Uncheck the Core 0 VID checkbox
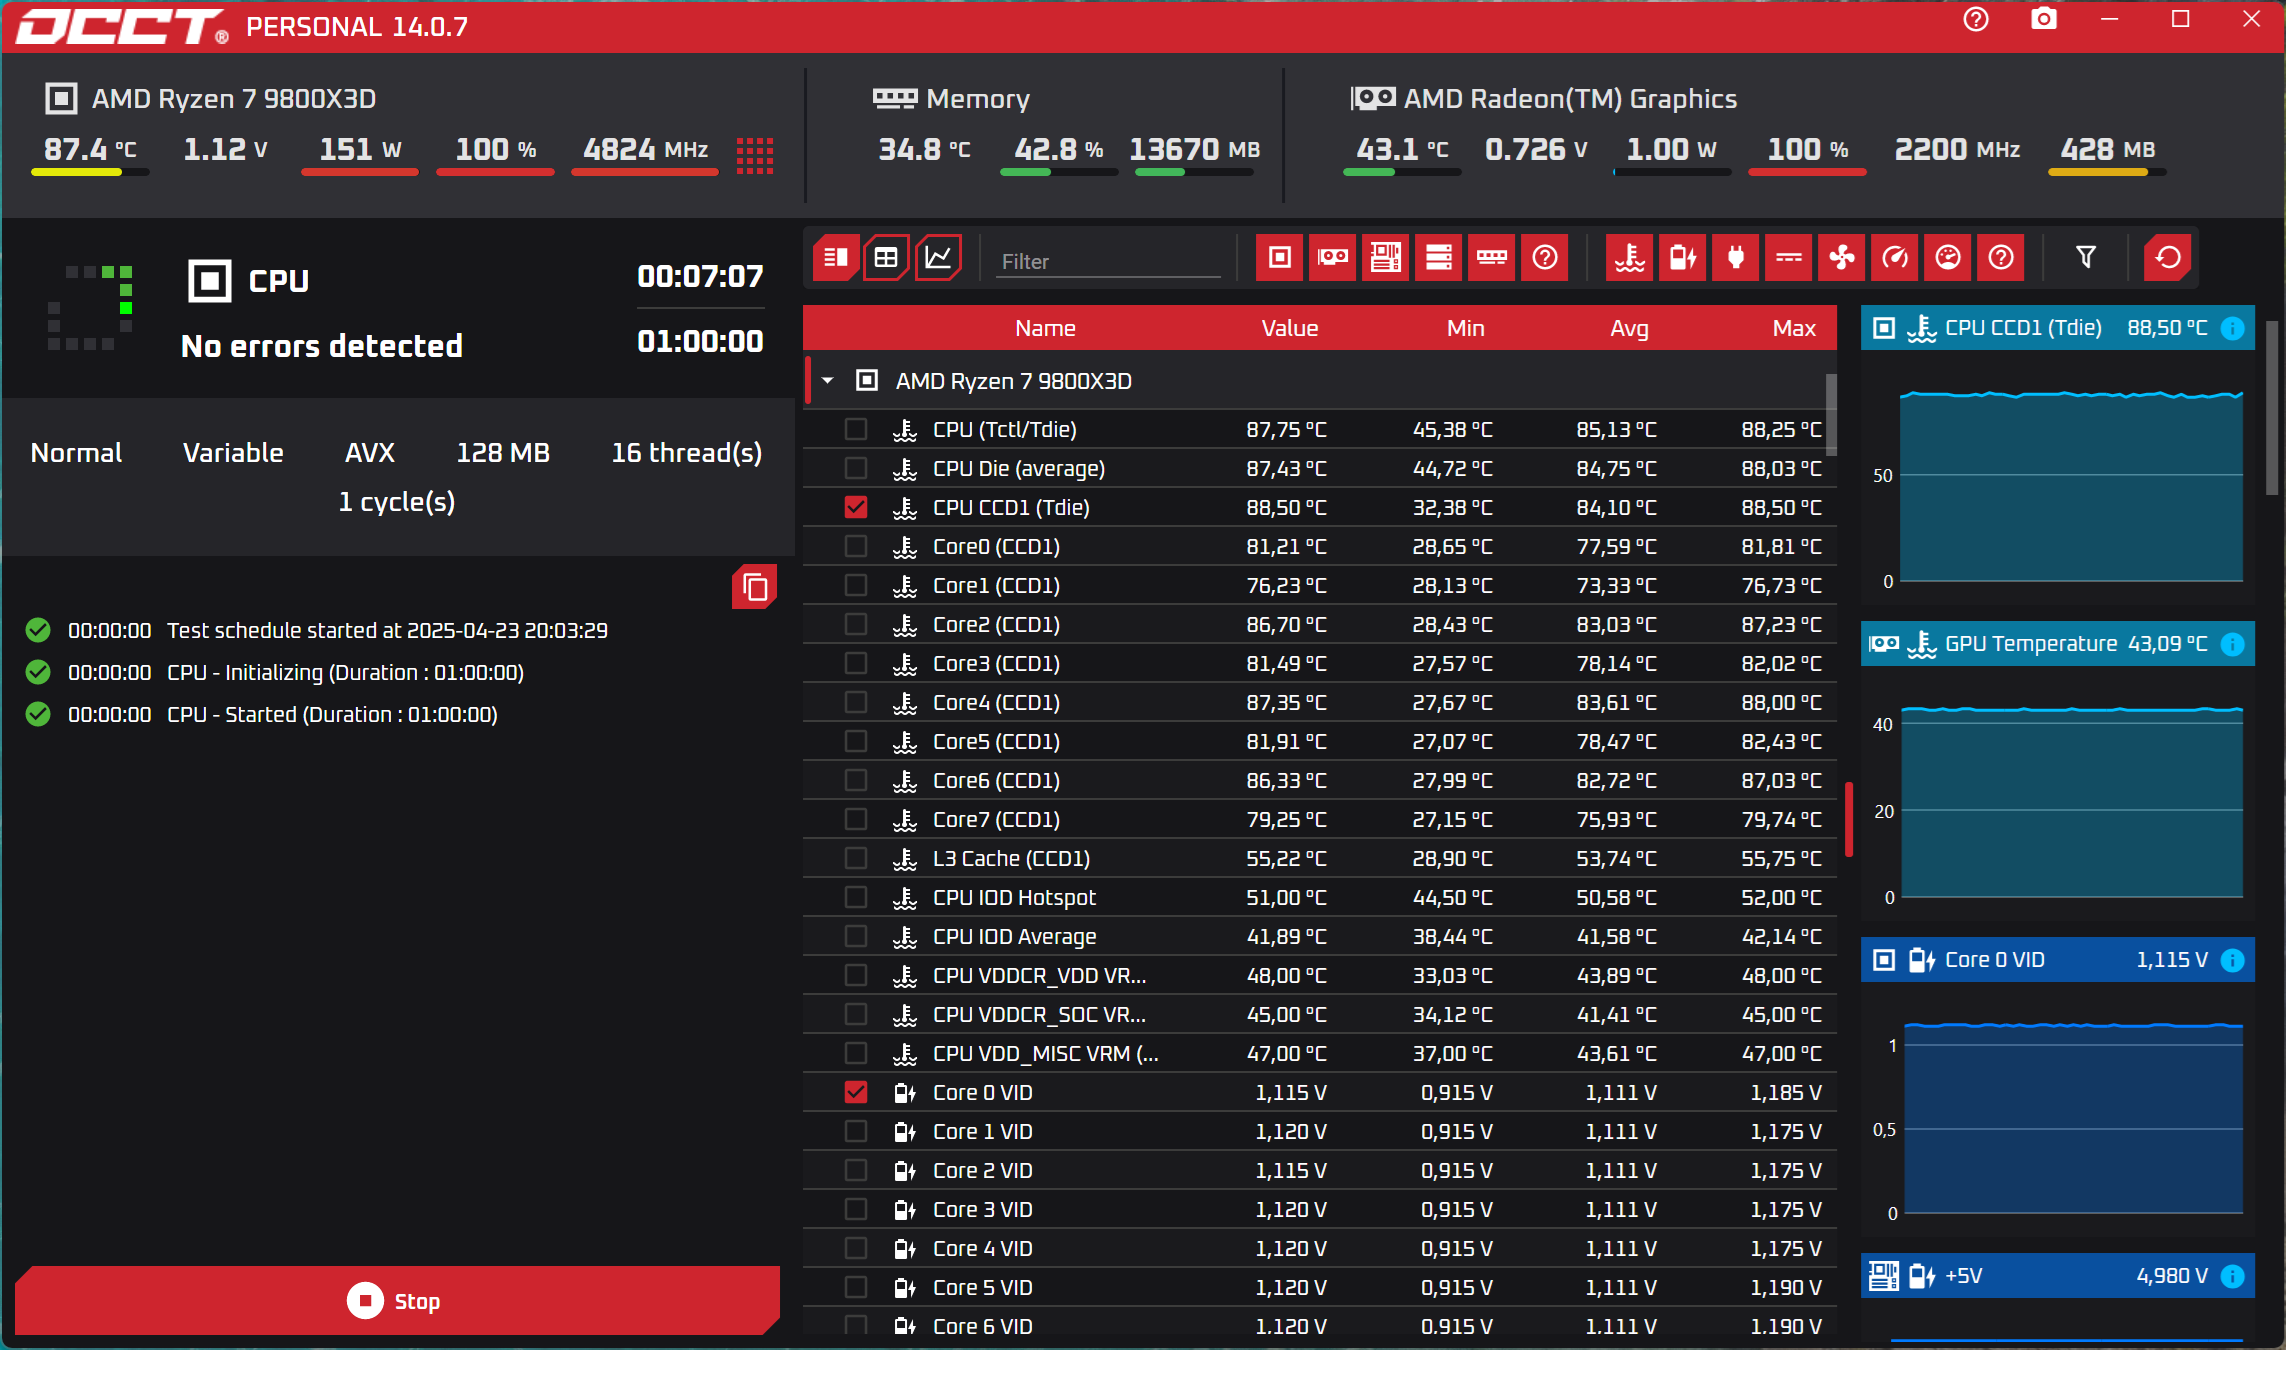This screenshot has width=2286, height=1396. click(855, 1093)
